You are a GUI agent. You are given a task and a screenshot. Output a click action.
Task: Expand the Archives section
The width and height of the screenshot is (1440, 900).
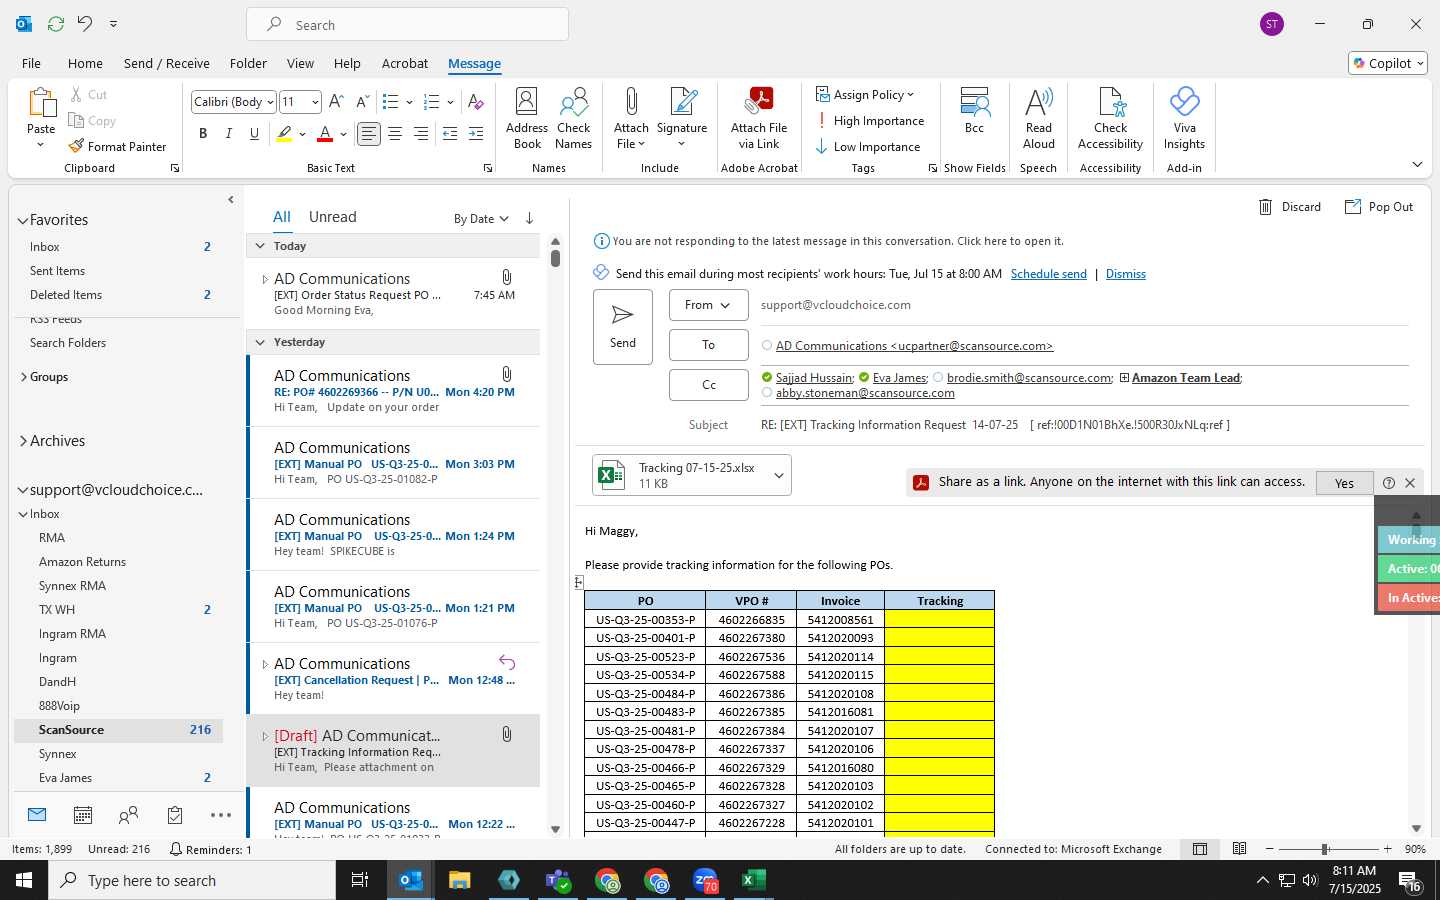click(22, 441)
